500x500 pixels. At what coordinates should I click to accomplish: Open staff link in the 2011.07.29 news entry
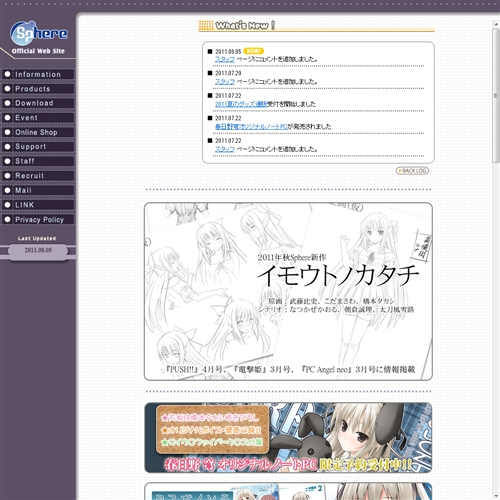pos(225,81)
